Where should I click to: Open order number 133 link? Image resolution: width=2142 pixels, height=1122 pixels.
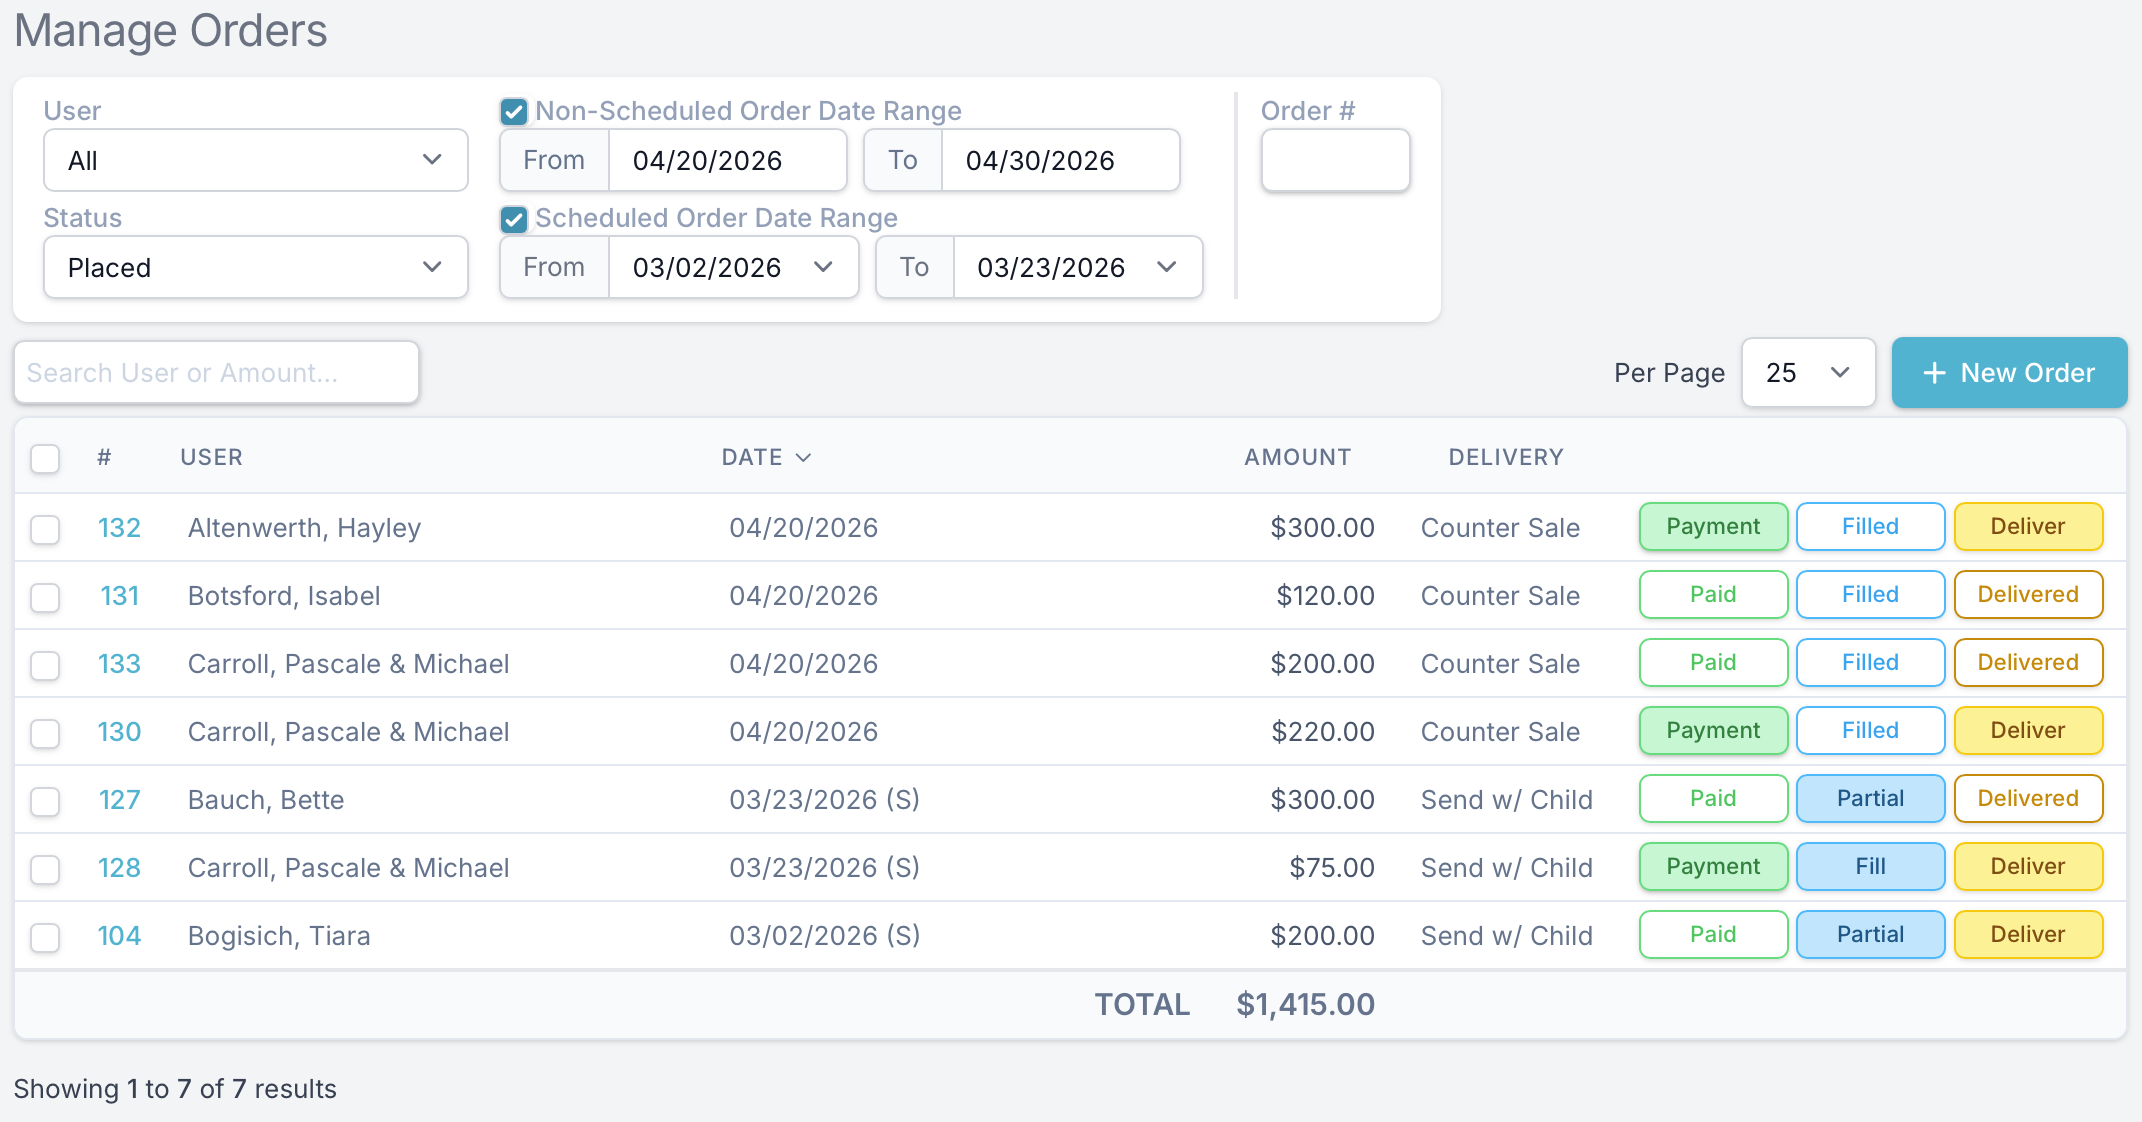coord(119,664)
